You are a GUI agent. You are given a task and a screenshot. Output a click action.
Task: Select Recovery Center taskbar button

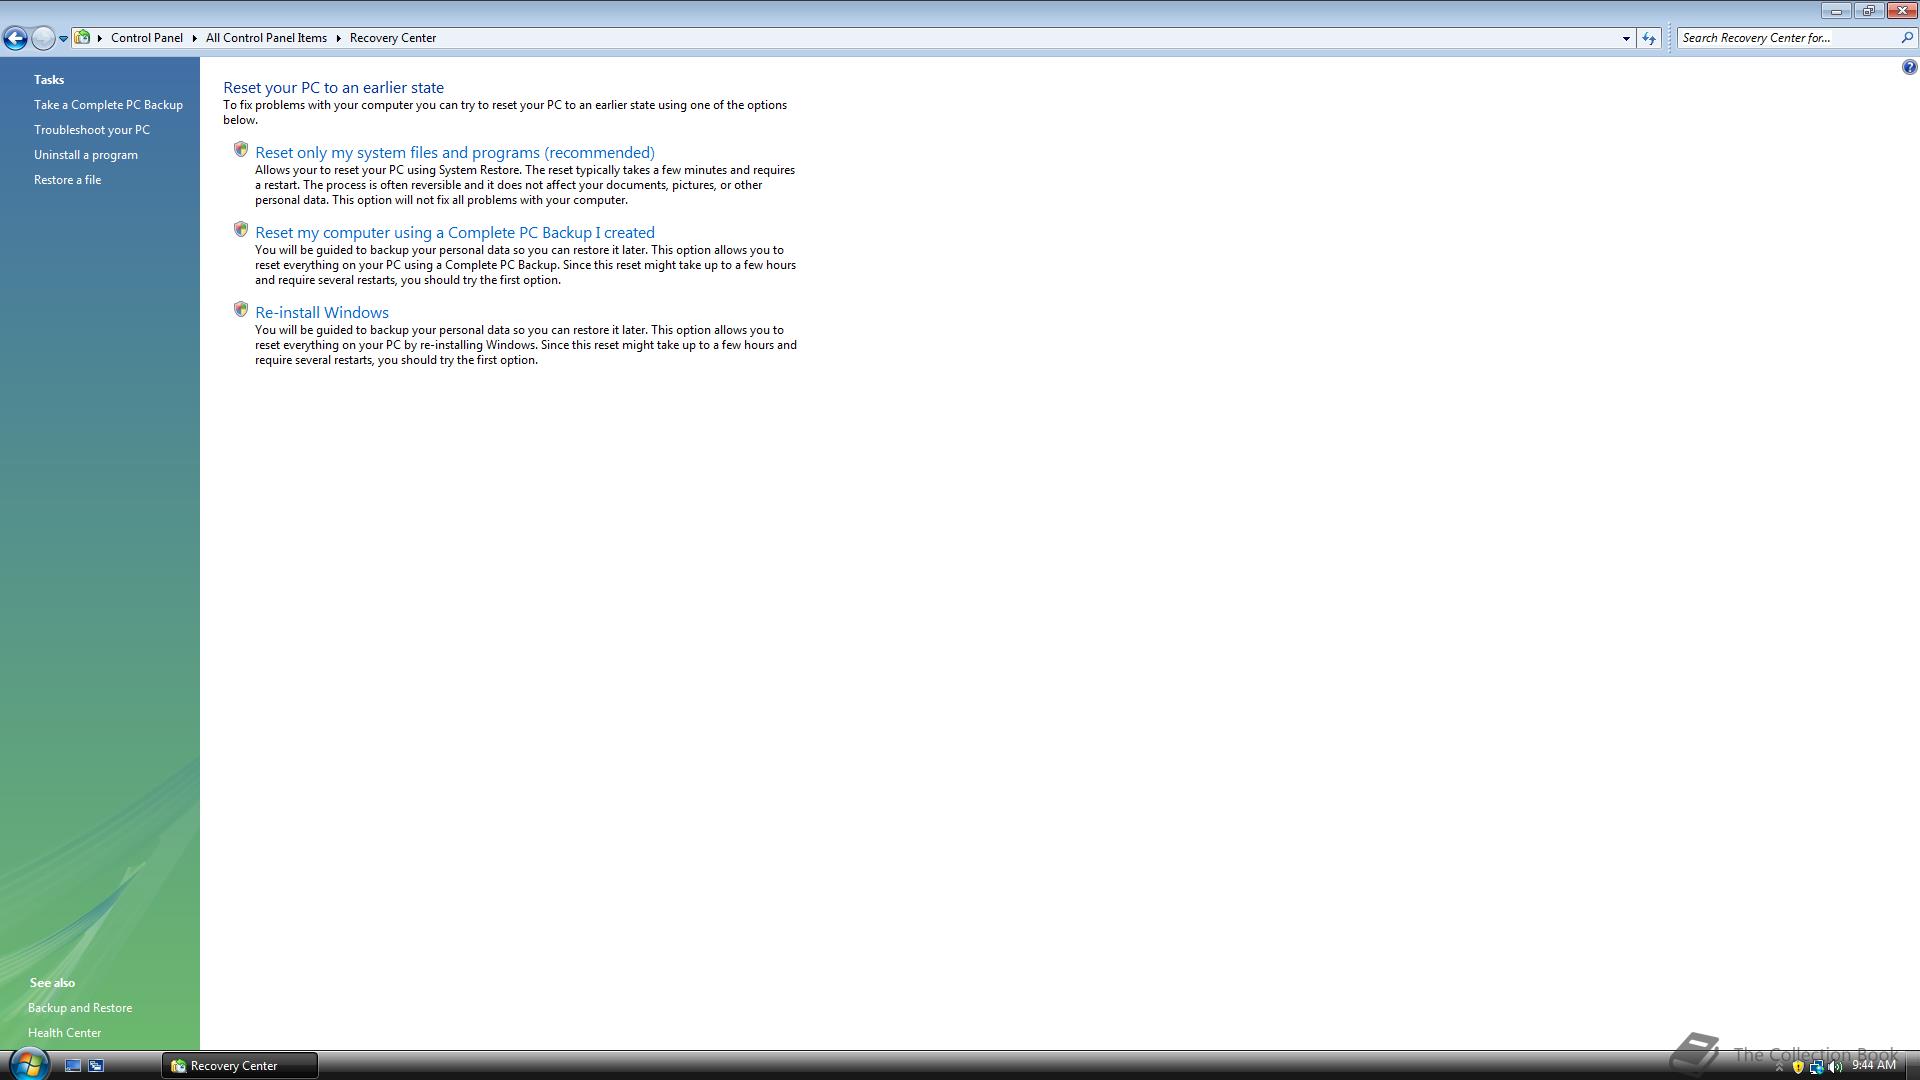click(240, 1066)
